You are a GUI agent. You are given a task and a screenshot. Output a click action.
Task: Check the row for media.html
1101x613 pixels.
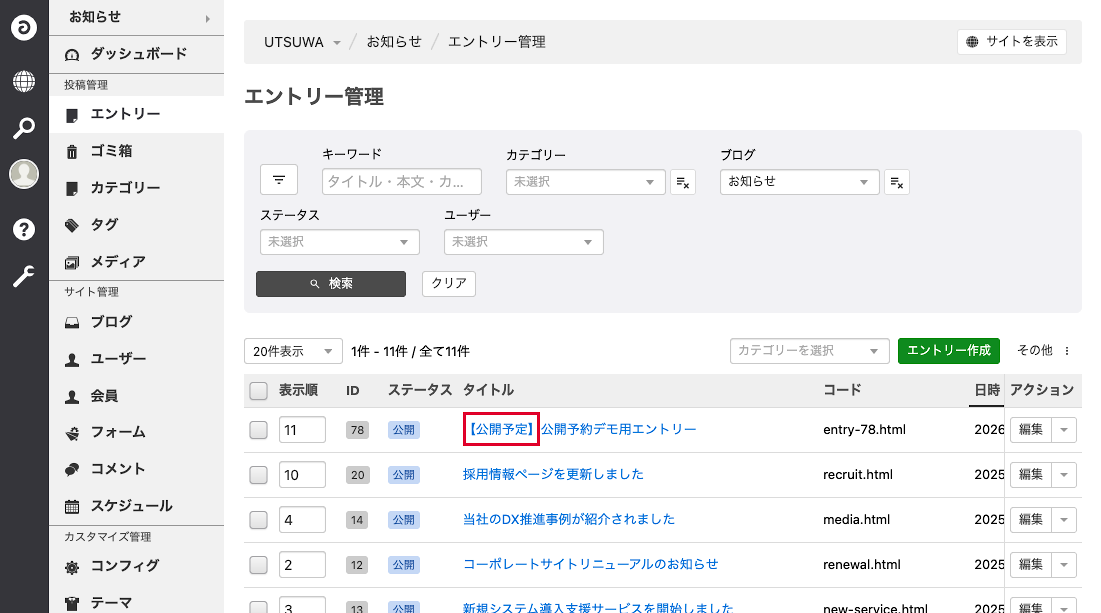click(258, 520)
